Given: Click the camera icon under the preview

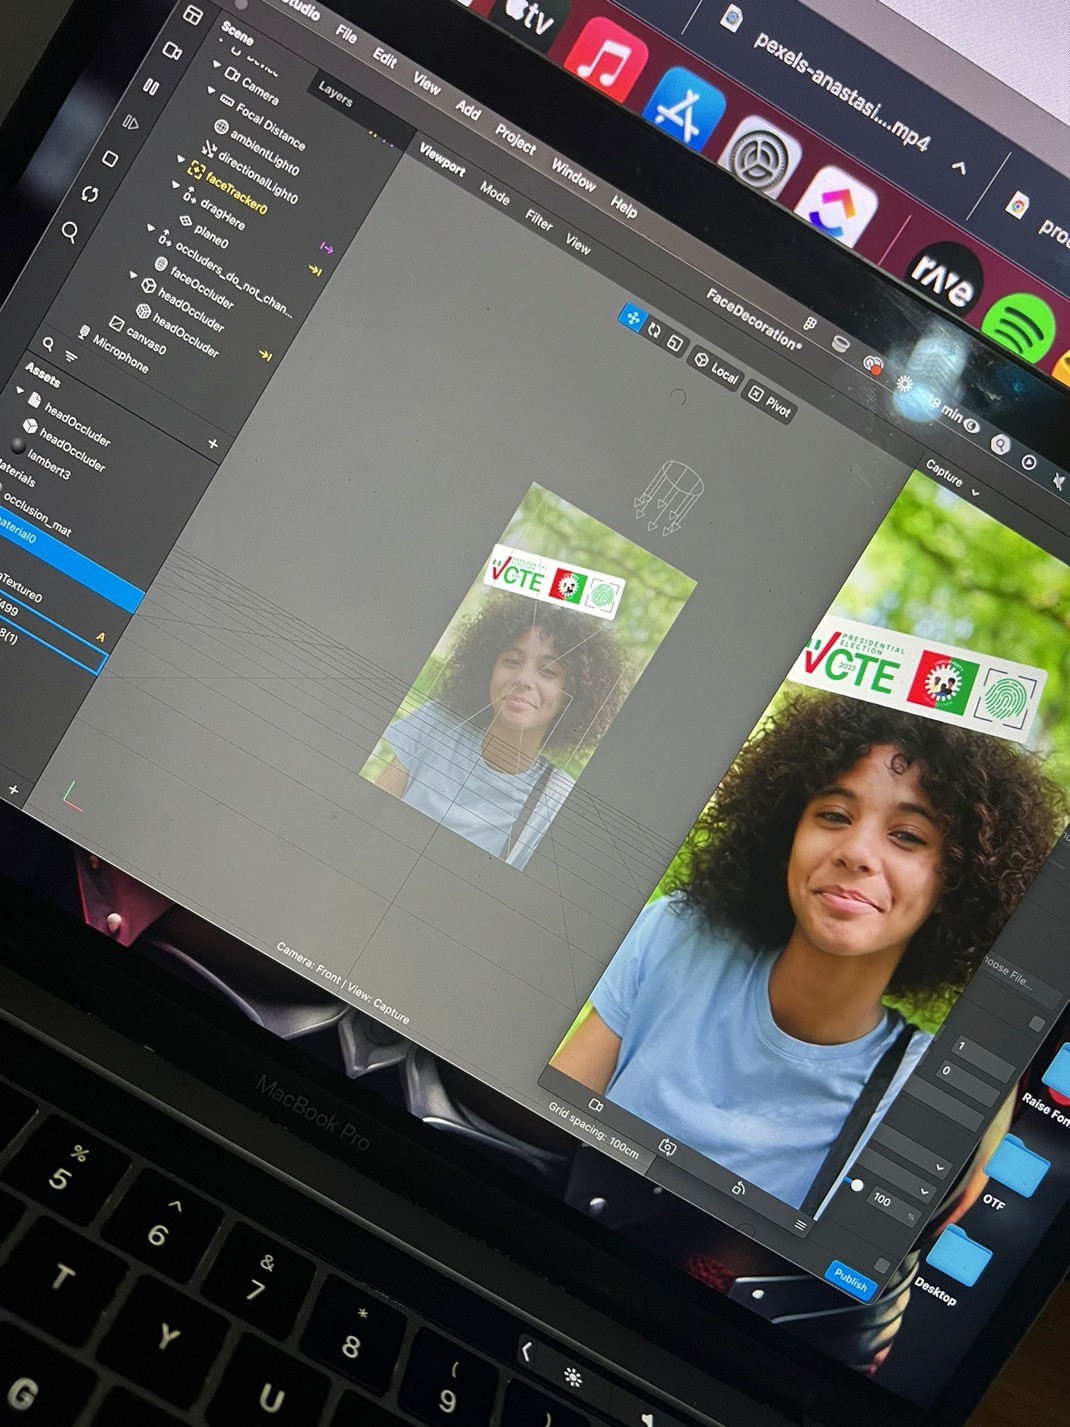Looking at the screenshot, I should point(596,1105).
